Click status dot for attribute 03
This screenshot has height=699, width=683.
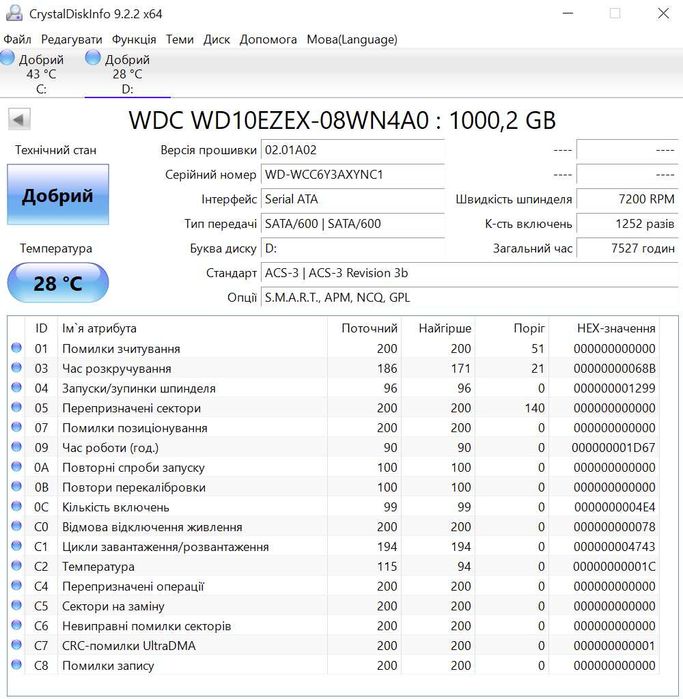tap(16, 367)
